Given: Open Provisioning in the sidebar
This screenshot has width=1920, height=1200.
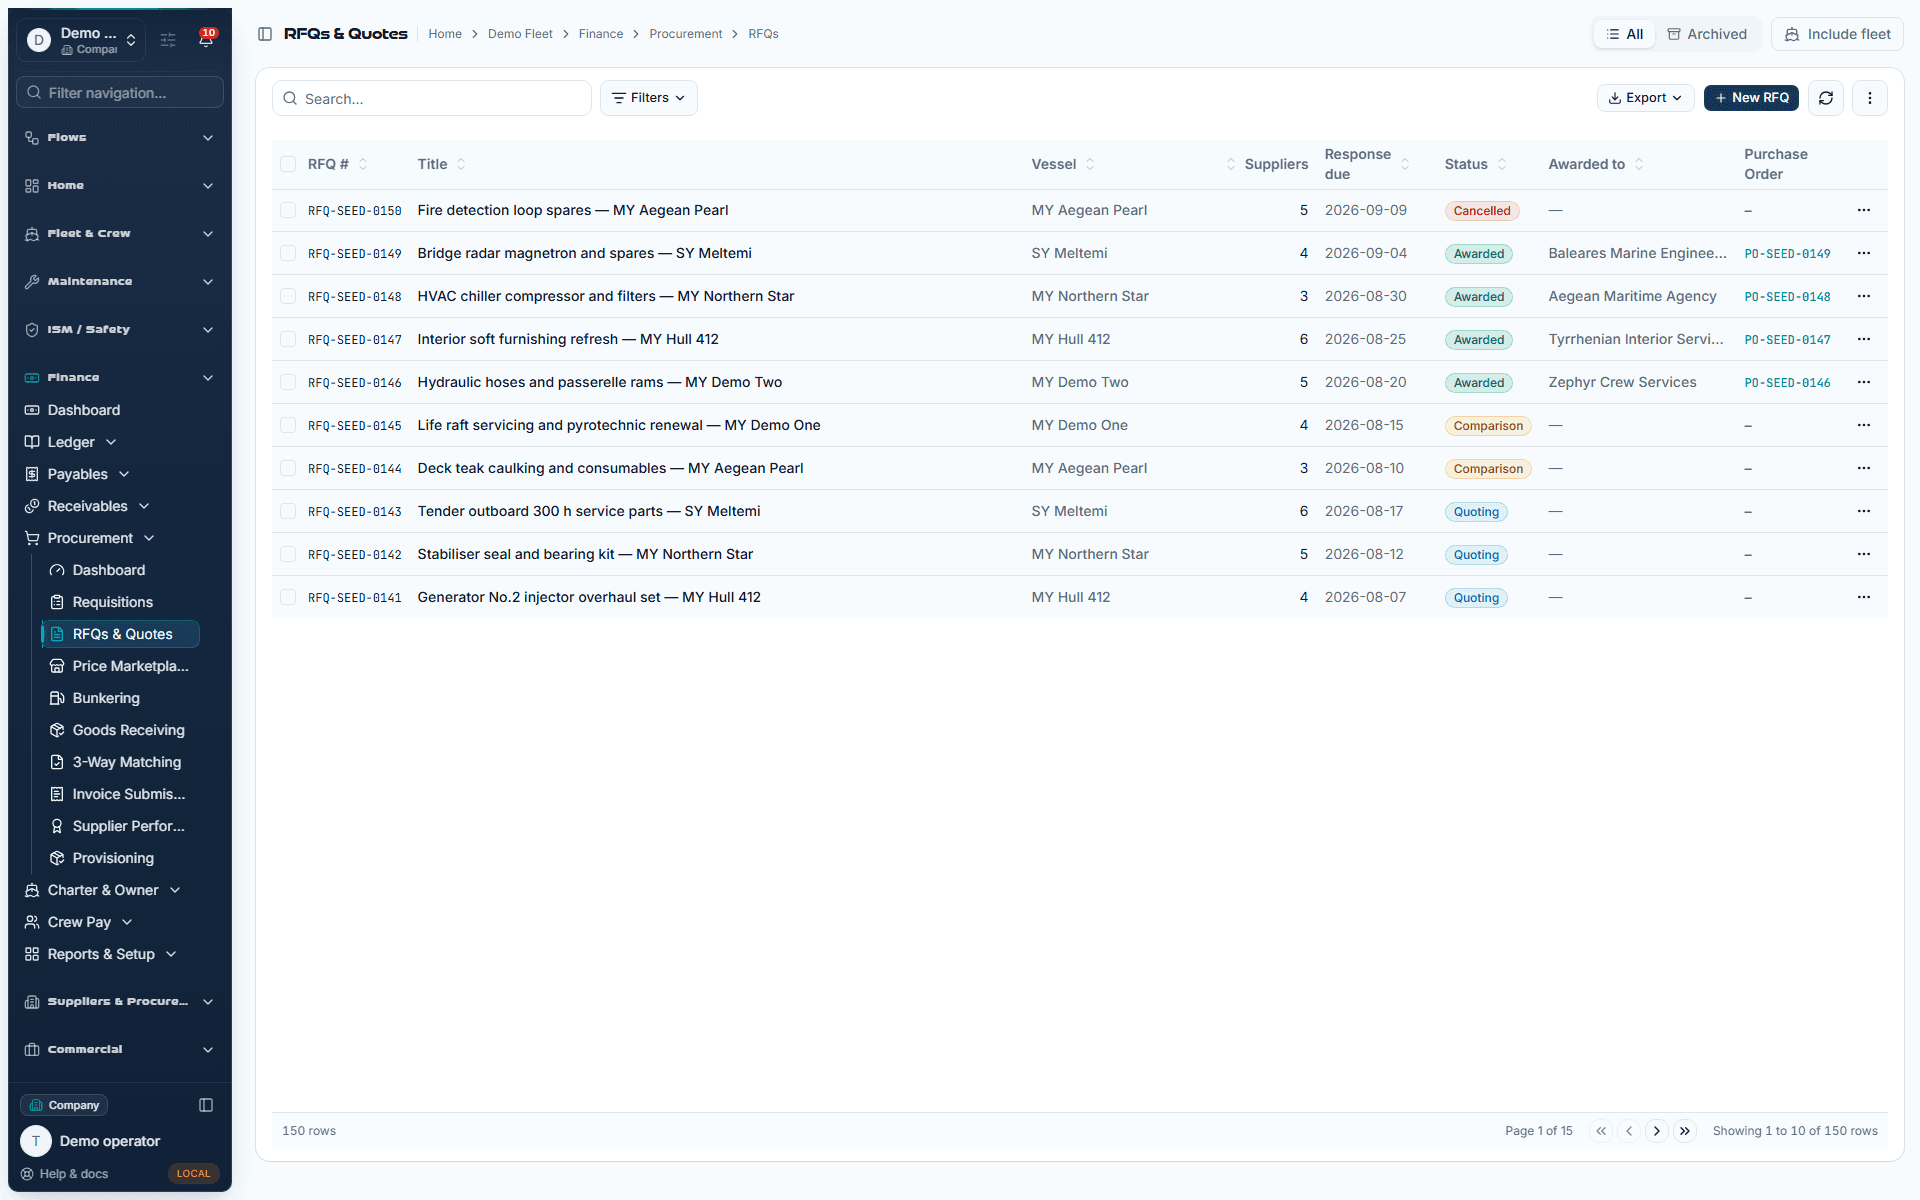Looking at the screenshot, I should point(120,858).
